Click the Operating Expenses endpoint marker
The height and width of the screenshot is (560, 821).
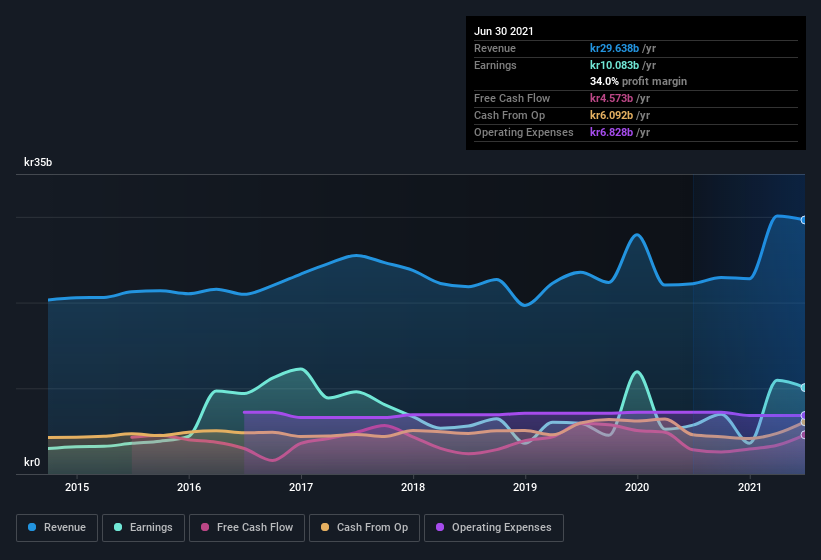click(804, 415)
